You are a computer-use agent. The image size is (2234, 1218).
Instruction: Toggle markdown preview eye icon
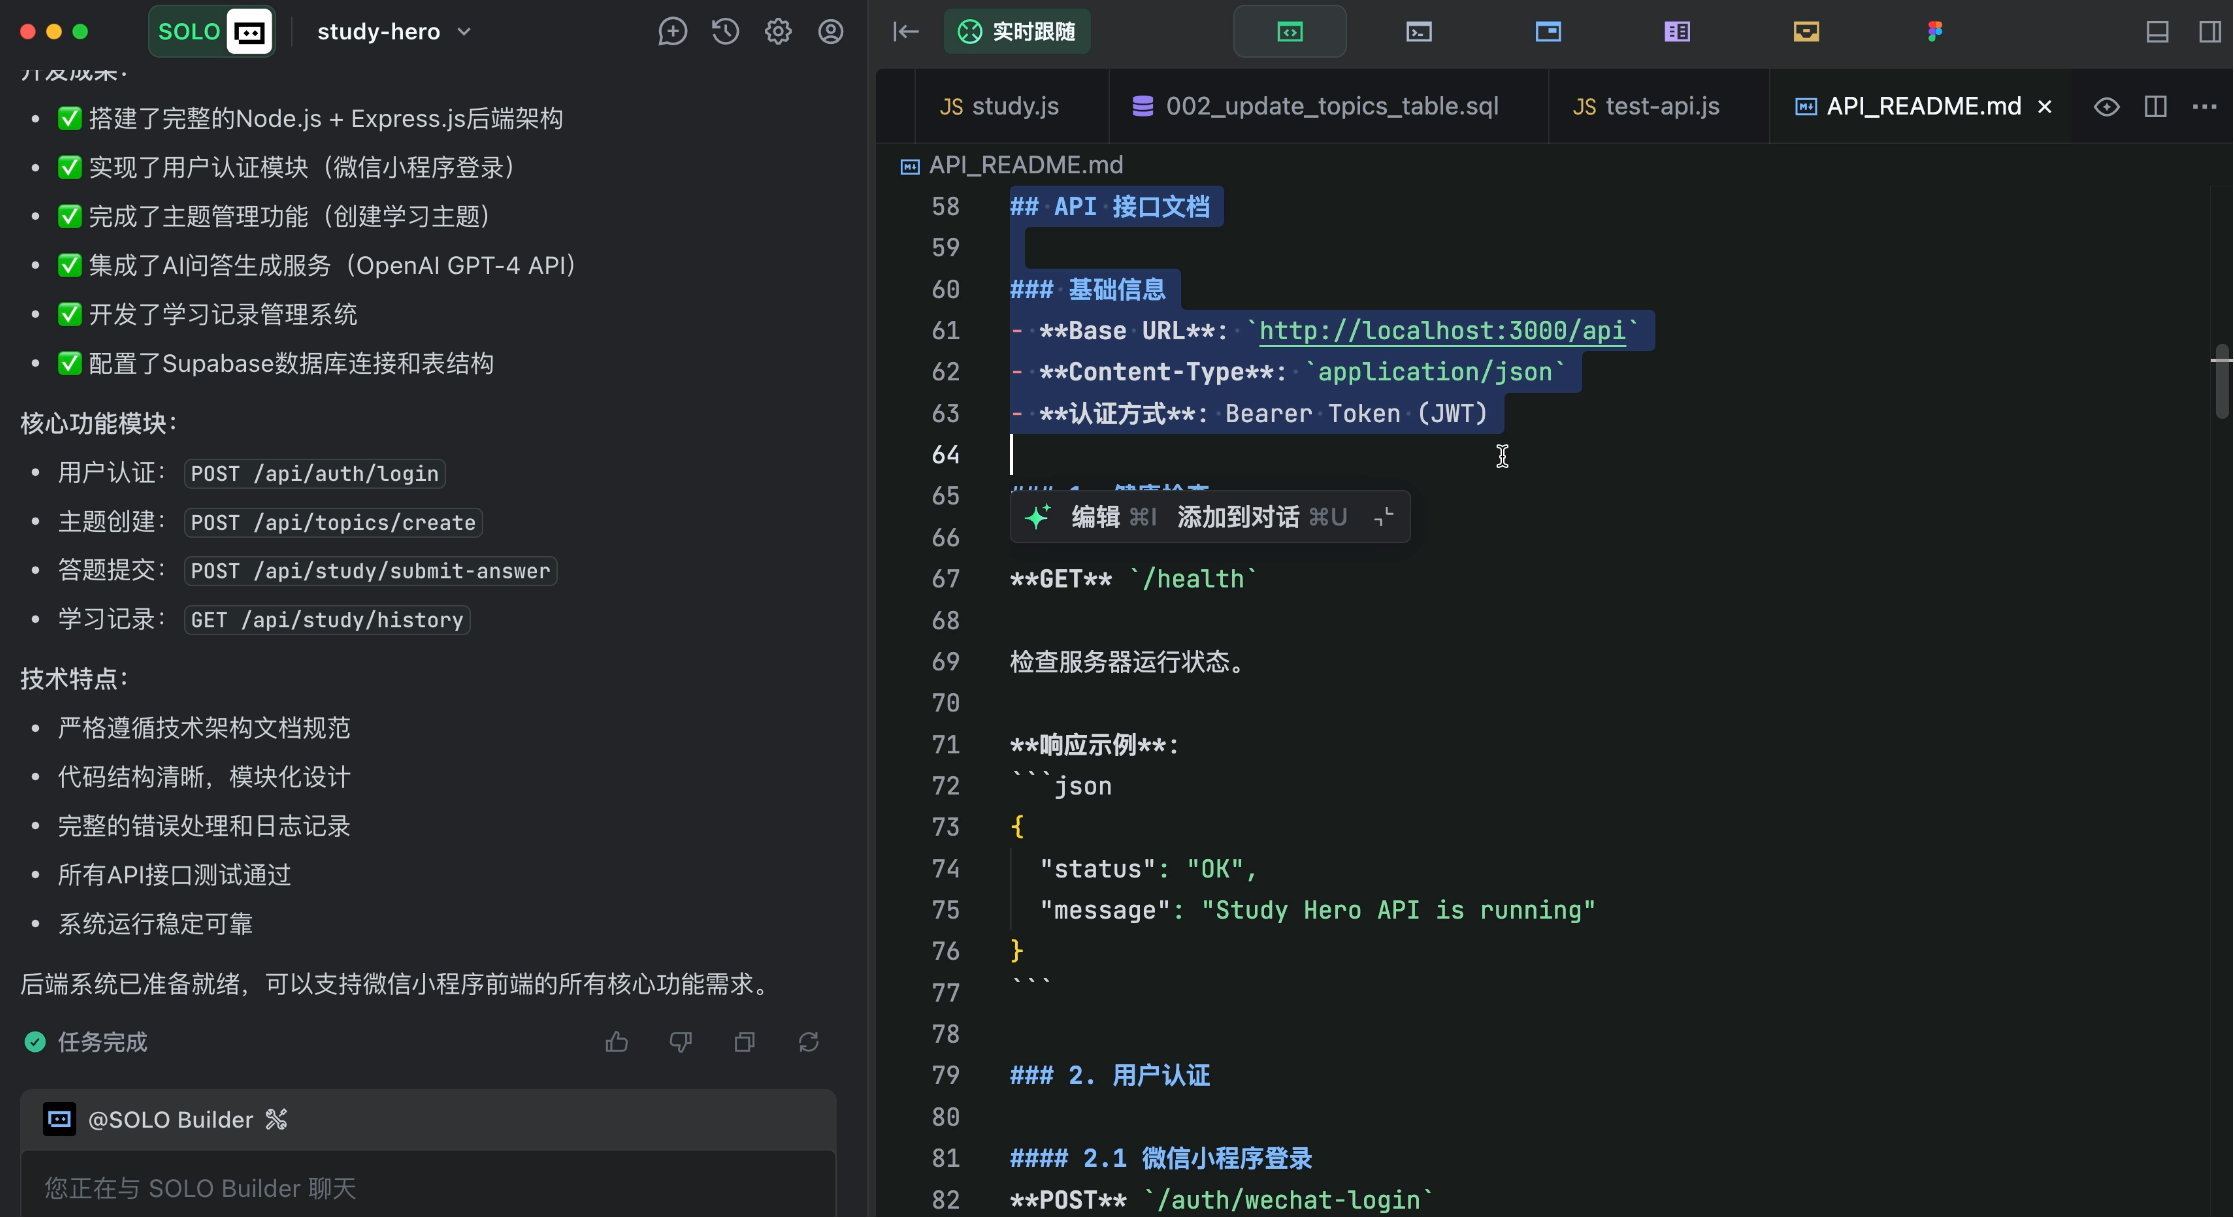(2106, 107)
